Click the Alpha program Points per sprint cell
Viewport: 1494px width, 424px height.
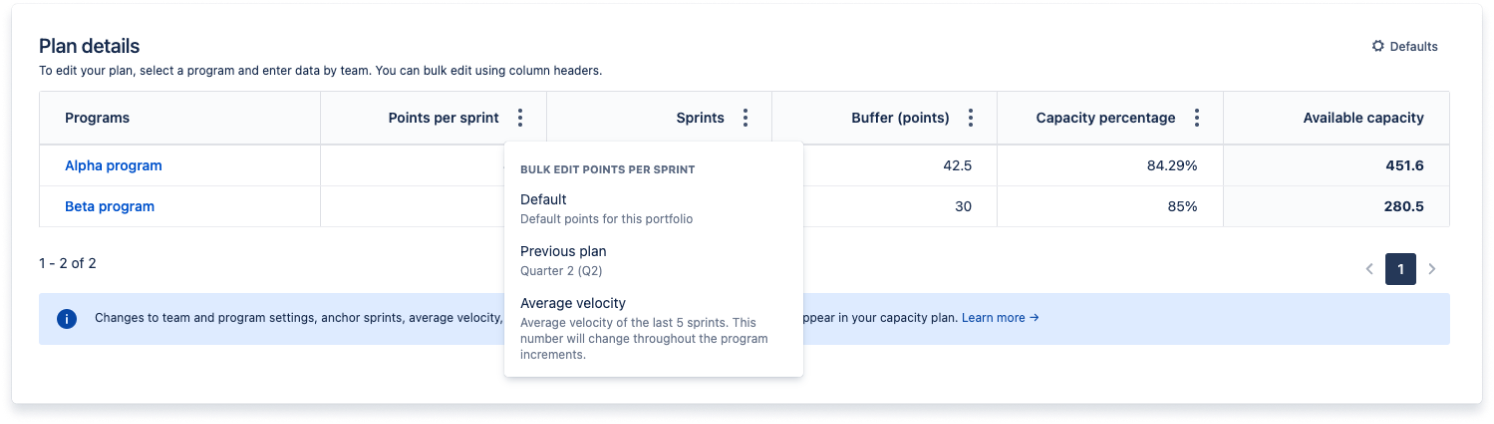[433, 166]
